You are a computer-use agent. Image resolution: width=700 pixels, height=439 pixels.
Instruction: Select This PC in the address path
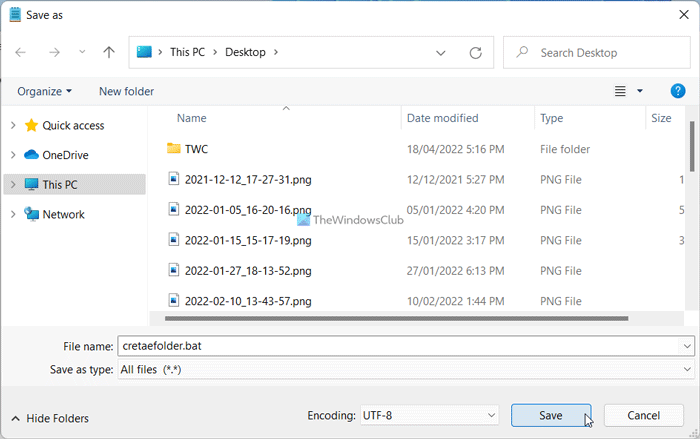point(187,52)
